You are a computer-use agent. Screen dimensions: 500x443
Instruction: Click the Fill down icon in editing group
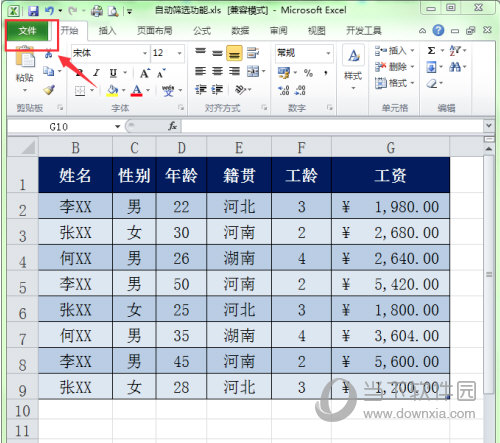431,68
